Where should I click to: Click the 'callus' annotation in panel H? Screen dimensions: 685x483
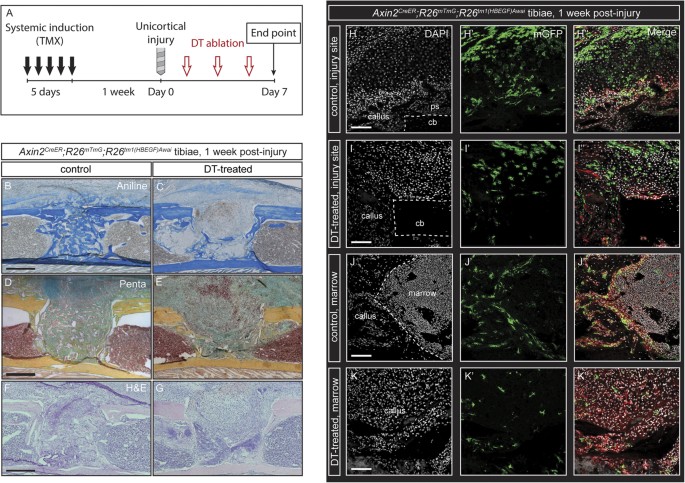[x=378, y=117]
